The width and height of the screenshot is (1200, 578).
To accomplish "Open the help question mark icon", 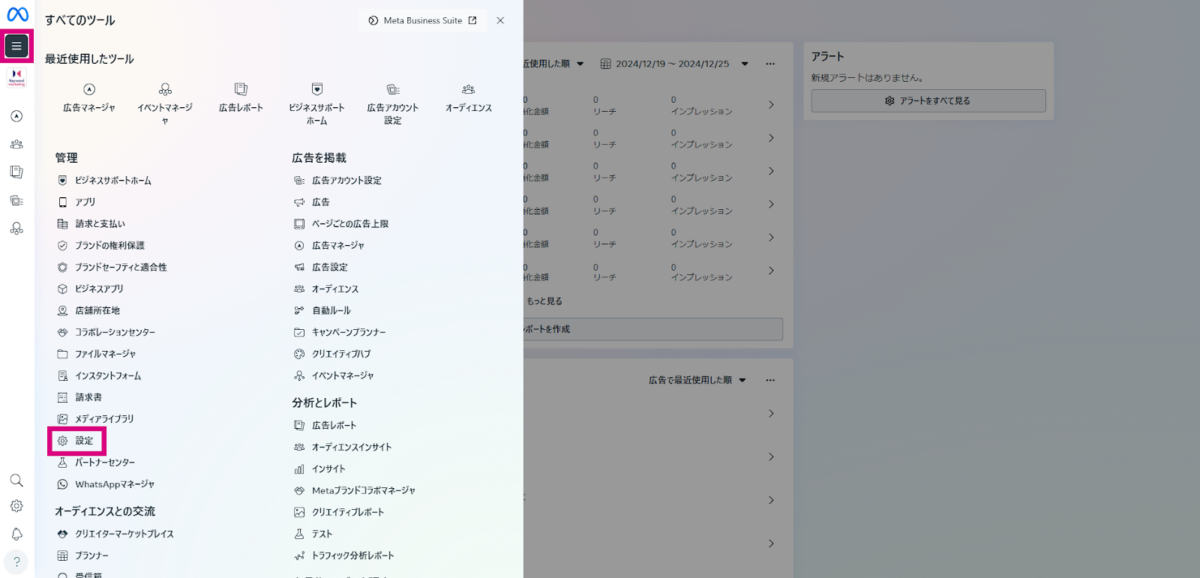I will coord(16,561).
